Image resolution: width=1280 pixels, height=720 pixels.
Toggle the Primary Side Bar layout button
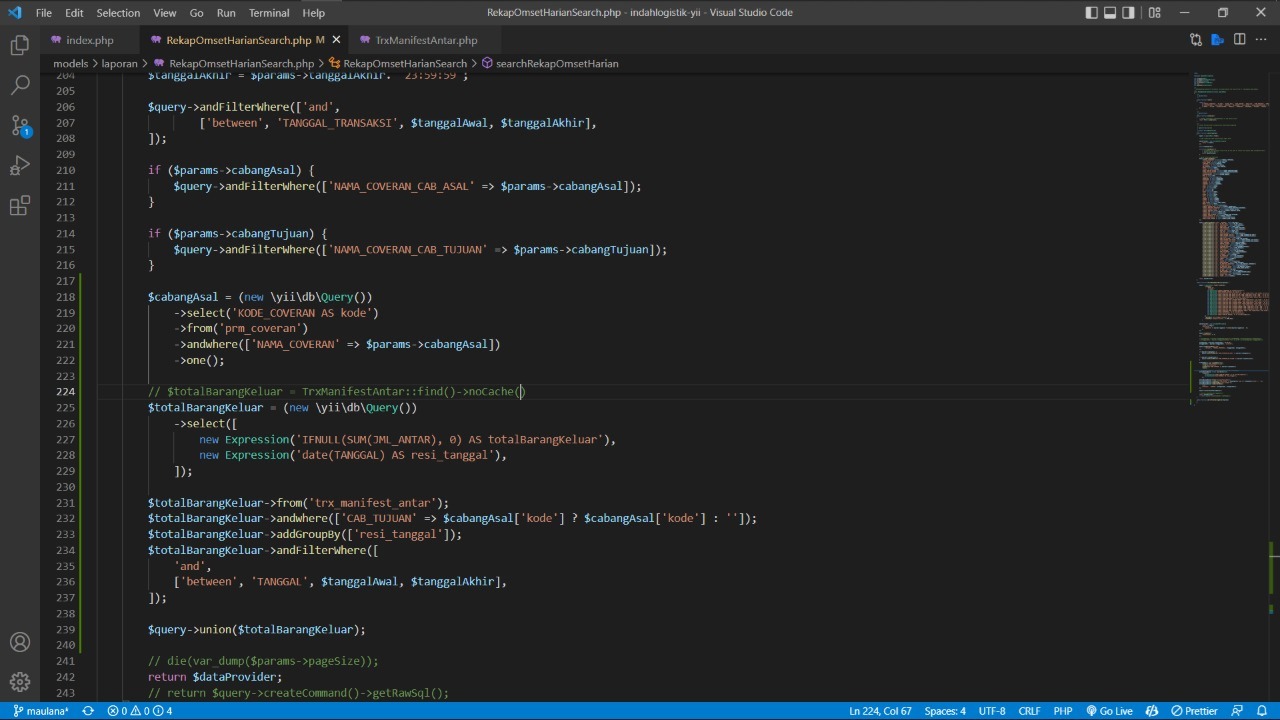click(x=1091, y=13)
